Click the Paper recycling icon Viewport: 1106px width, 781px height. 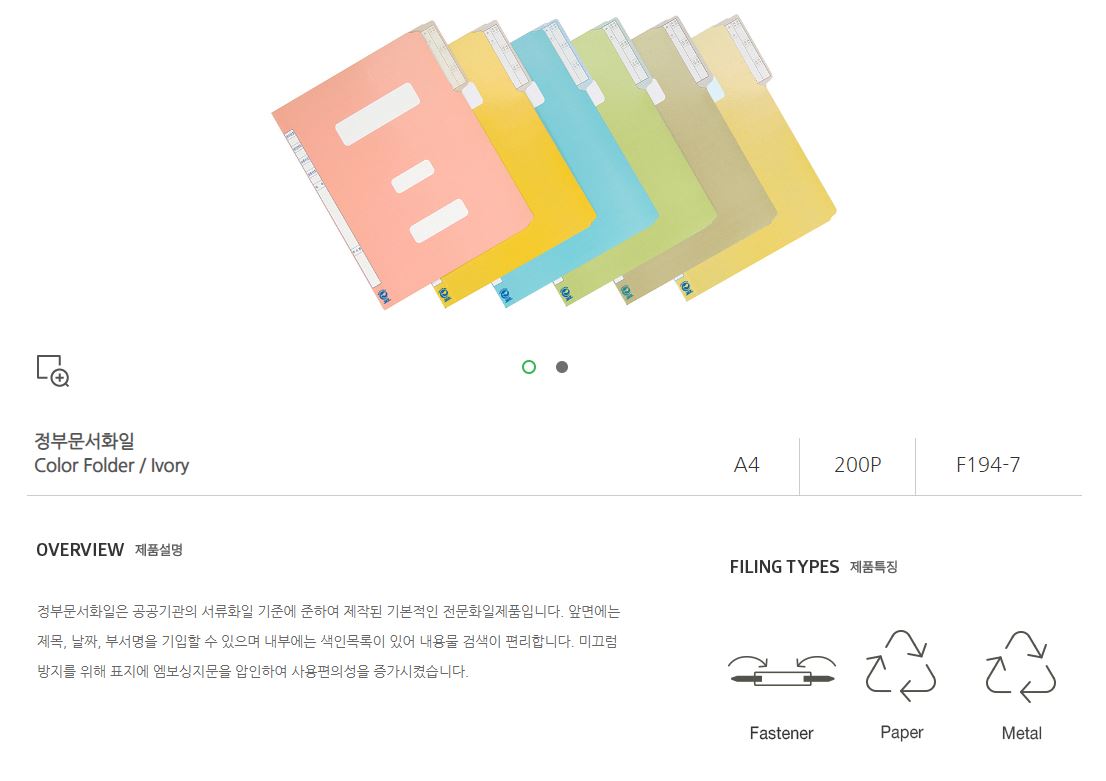(x=901, y=665)
